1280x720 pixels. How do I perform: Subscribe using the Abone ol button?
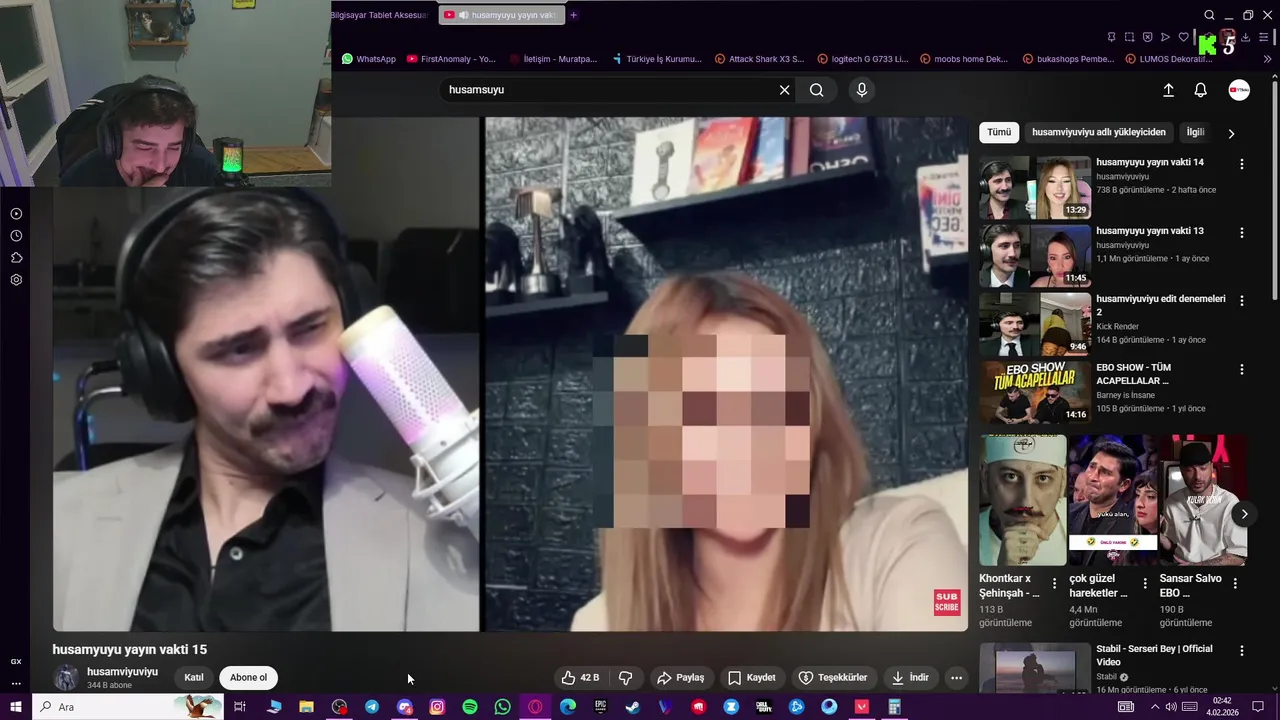(248, 677)
